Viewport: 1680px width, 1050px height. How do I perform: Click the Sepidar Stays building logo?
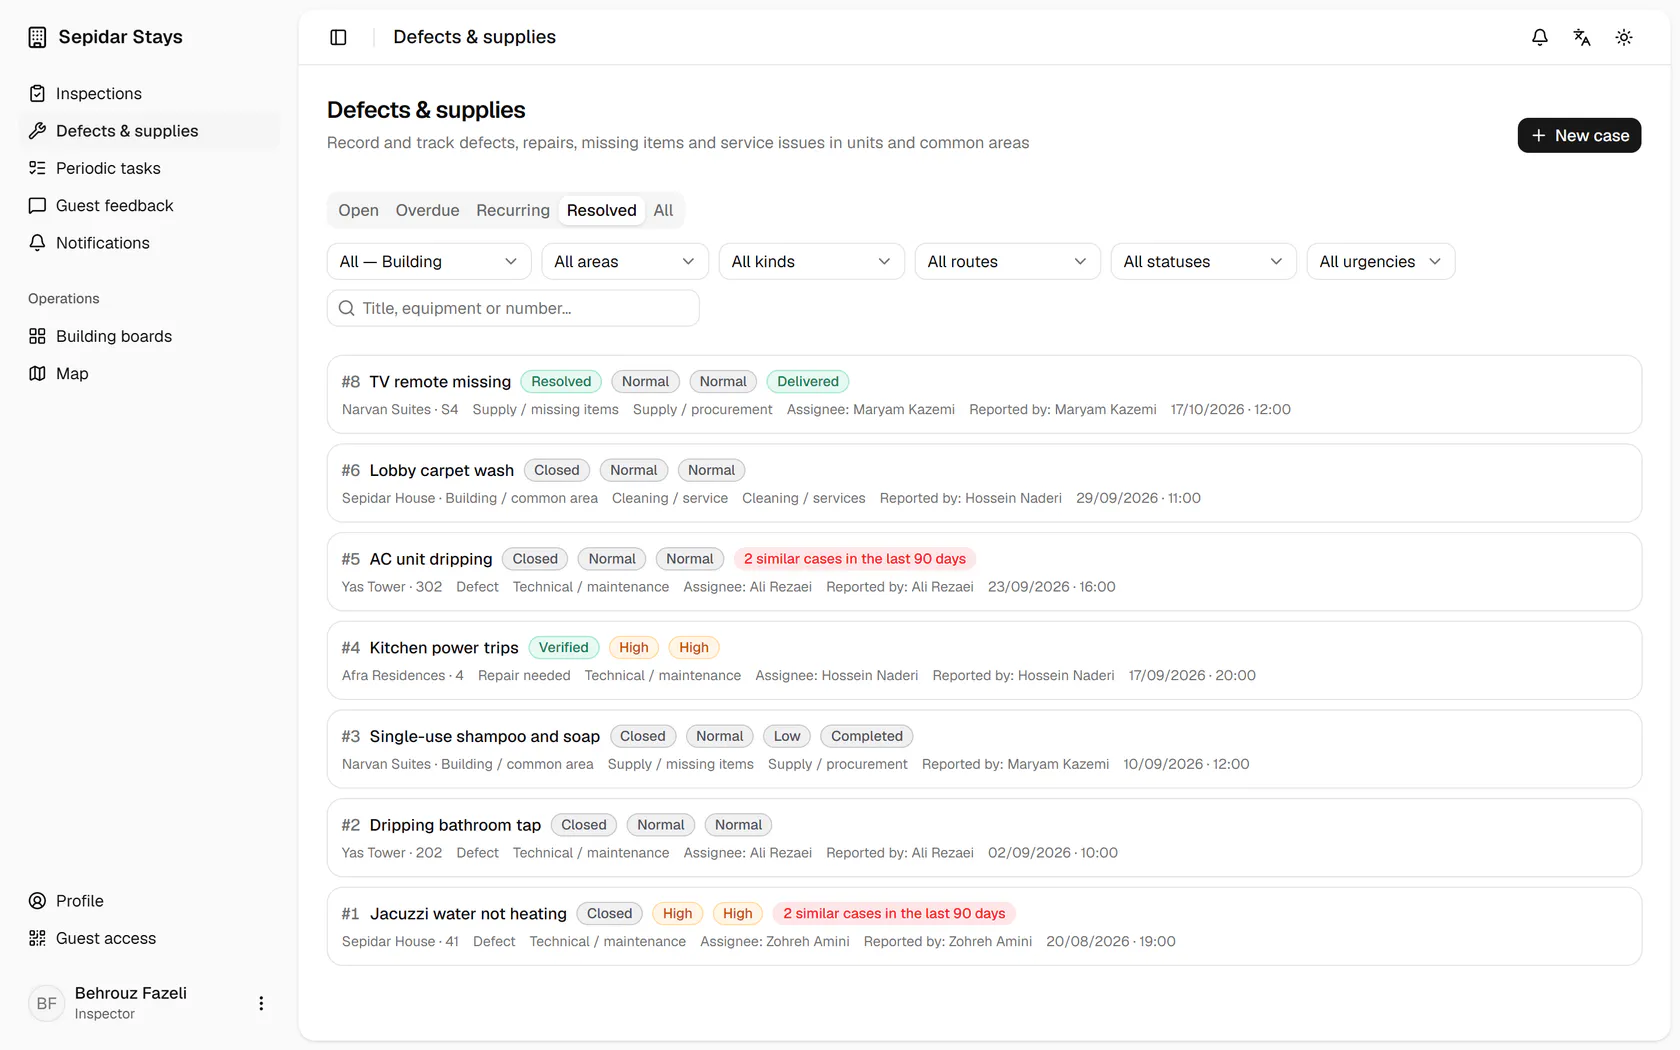[37, 37]
